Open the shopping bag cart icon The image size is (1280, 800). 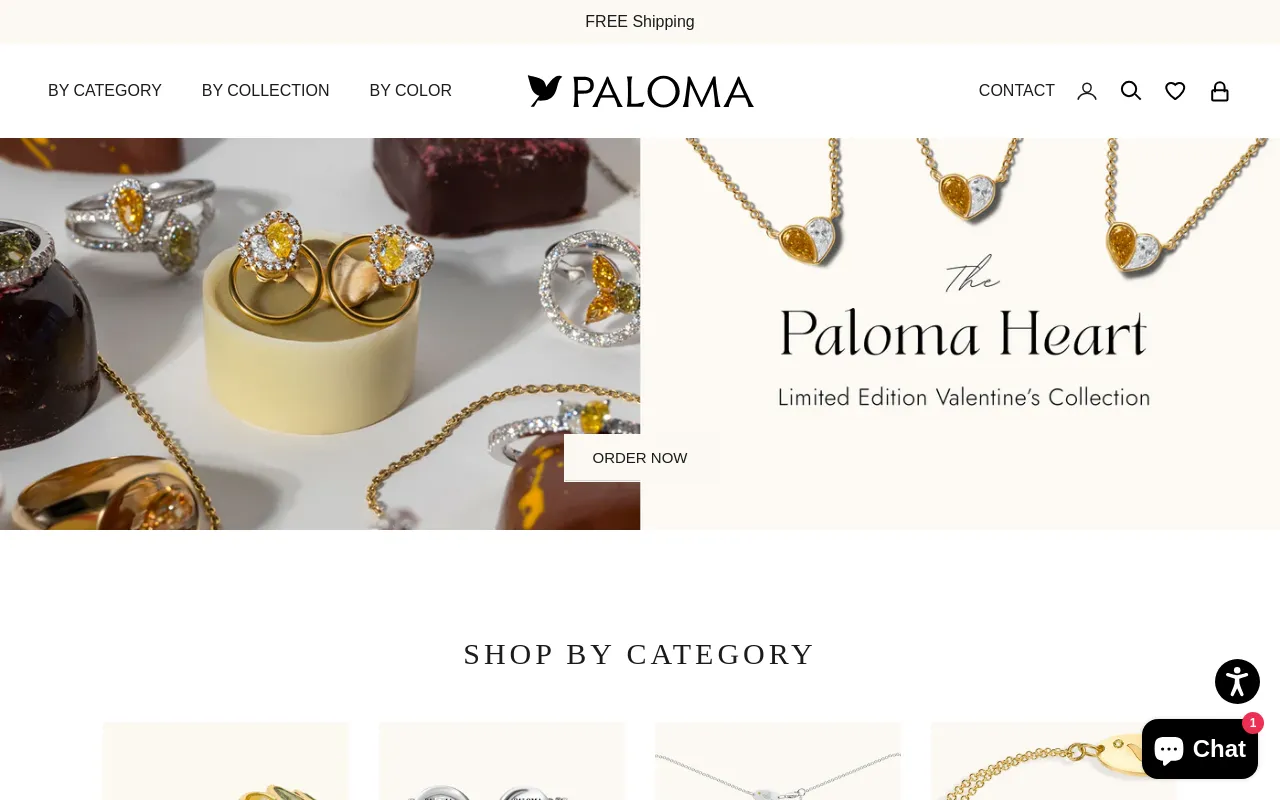(1220, 91)
